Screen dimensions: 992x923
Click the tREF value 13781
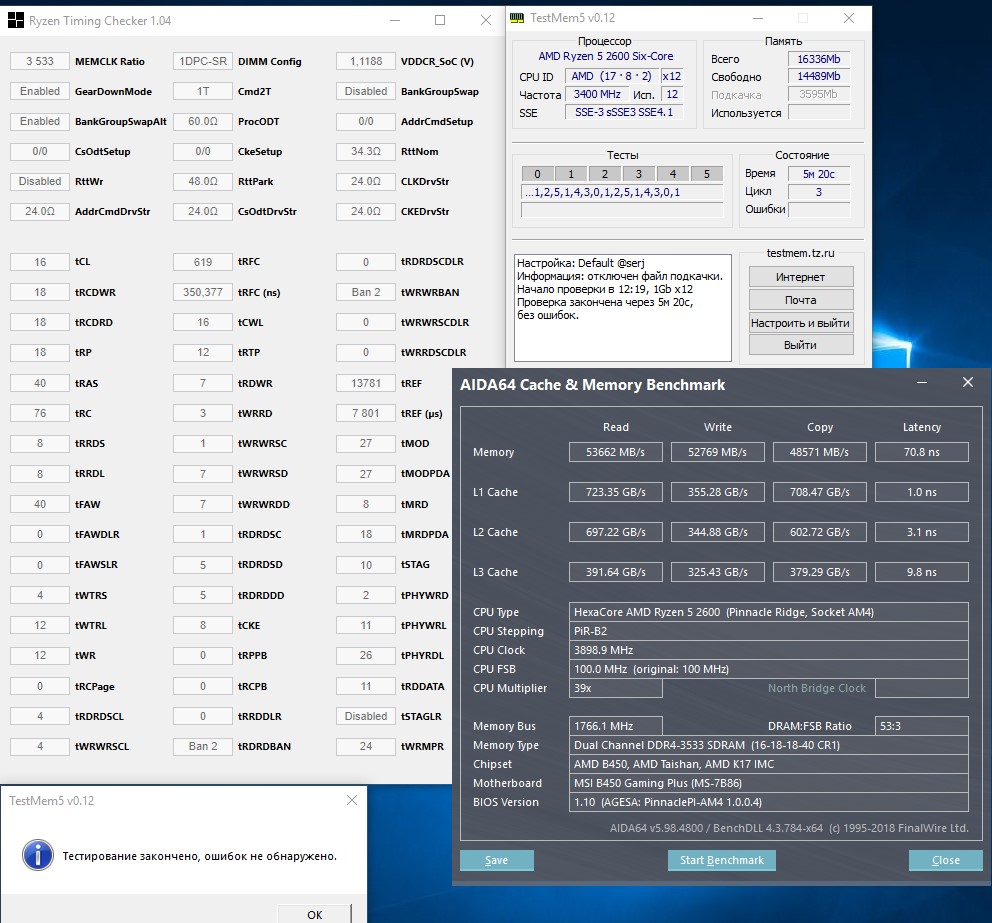click(x=366, y=383)
